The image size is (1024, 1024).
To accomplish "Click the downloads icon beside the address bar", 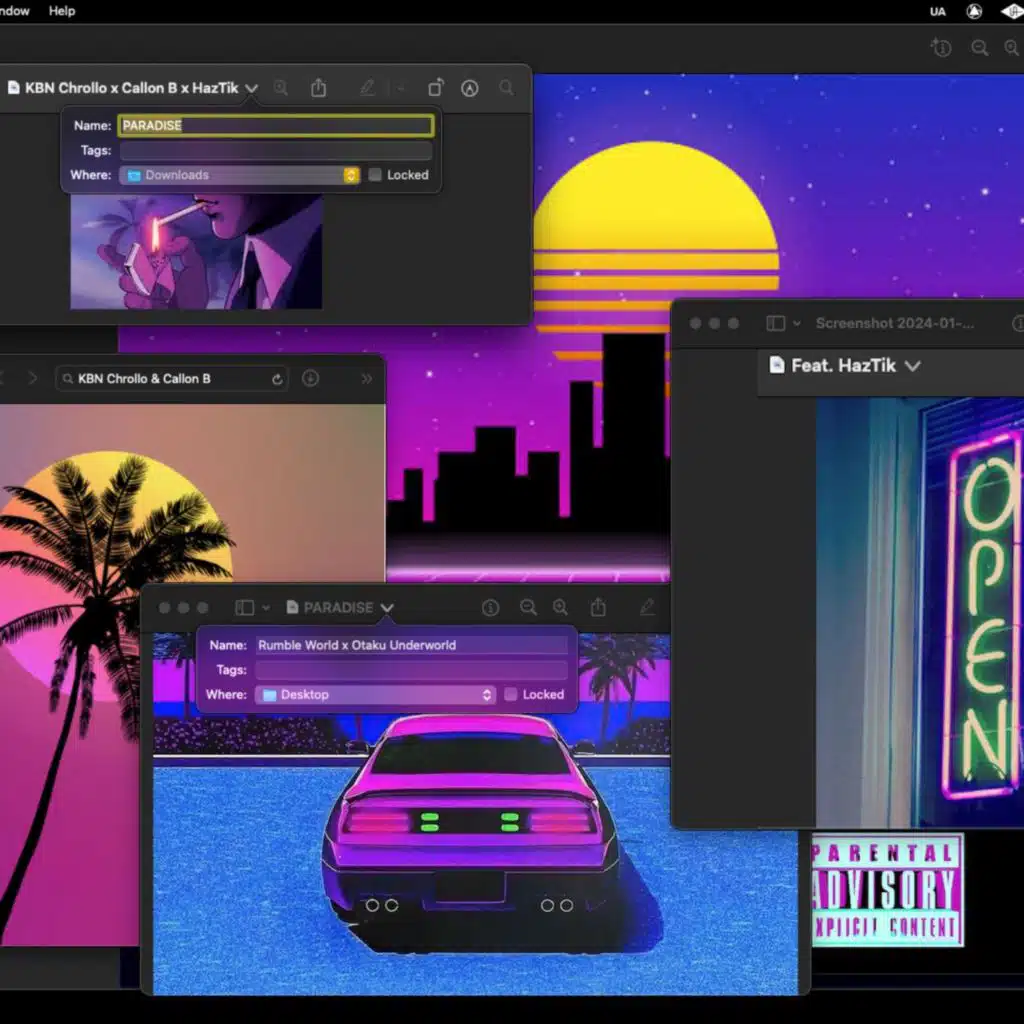I will pos(310,379).
